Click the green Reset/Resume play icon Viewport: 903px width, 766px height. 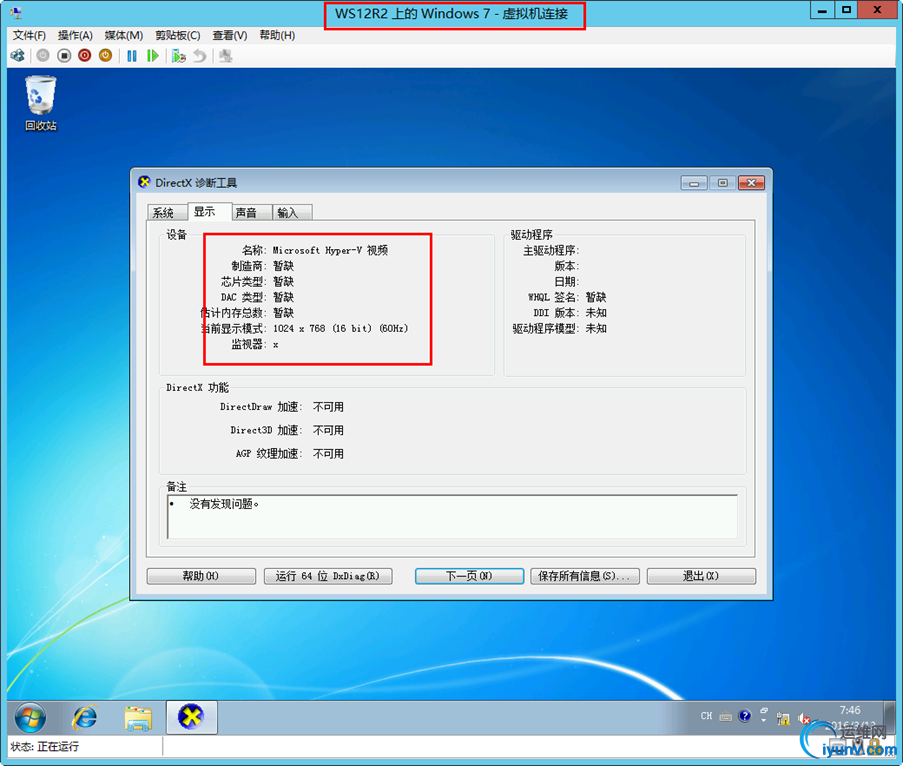click(x=153, y=56)
